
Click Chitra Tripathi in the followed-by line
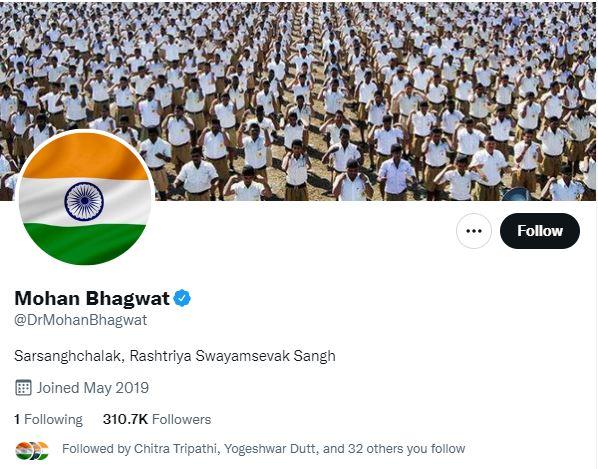tap(175, 449)
